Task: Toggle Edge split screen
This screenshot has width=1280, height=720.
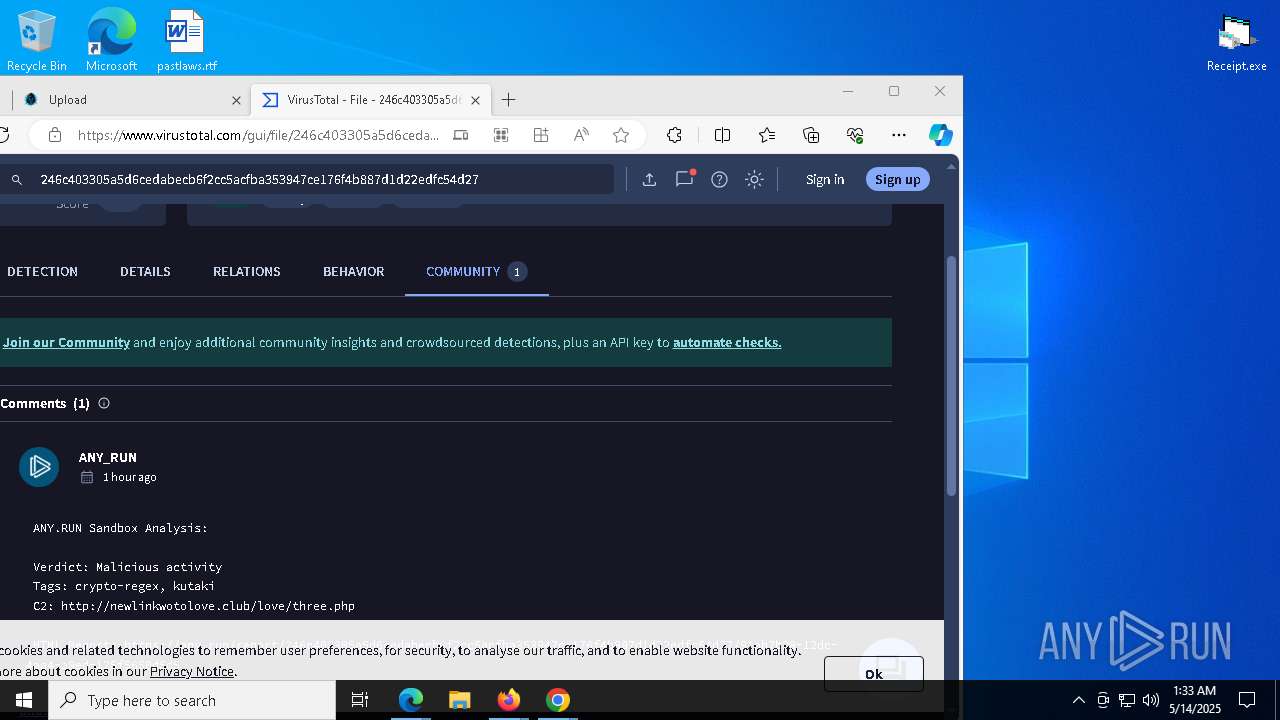Action: (722, 135)
